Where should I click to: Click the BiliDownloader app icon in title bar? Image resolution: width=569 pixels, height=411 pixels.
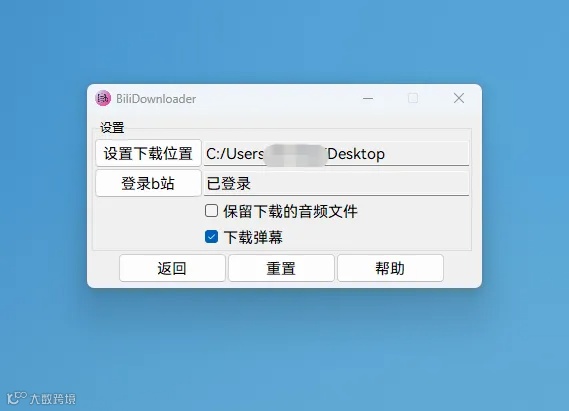pyautogui.click(x=103, y=98)
